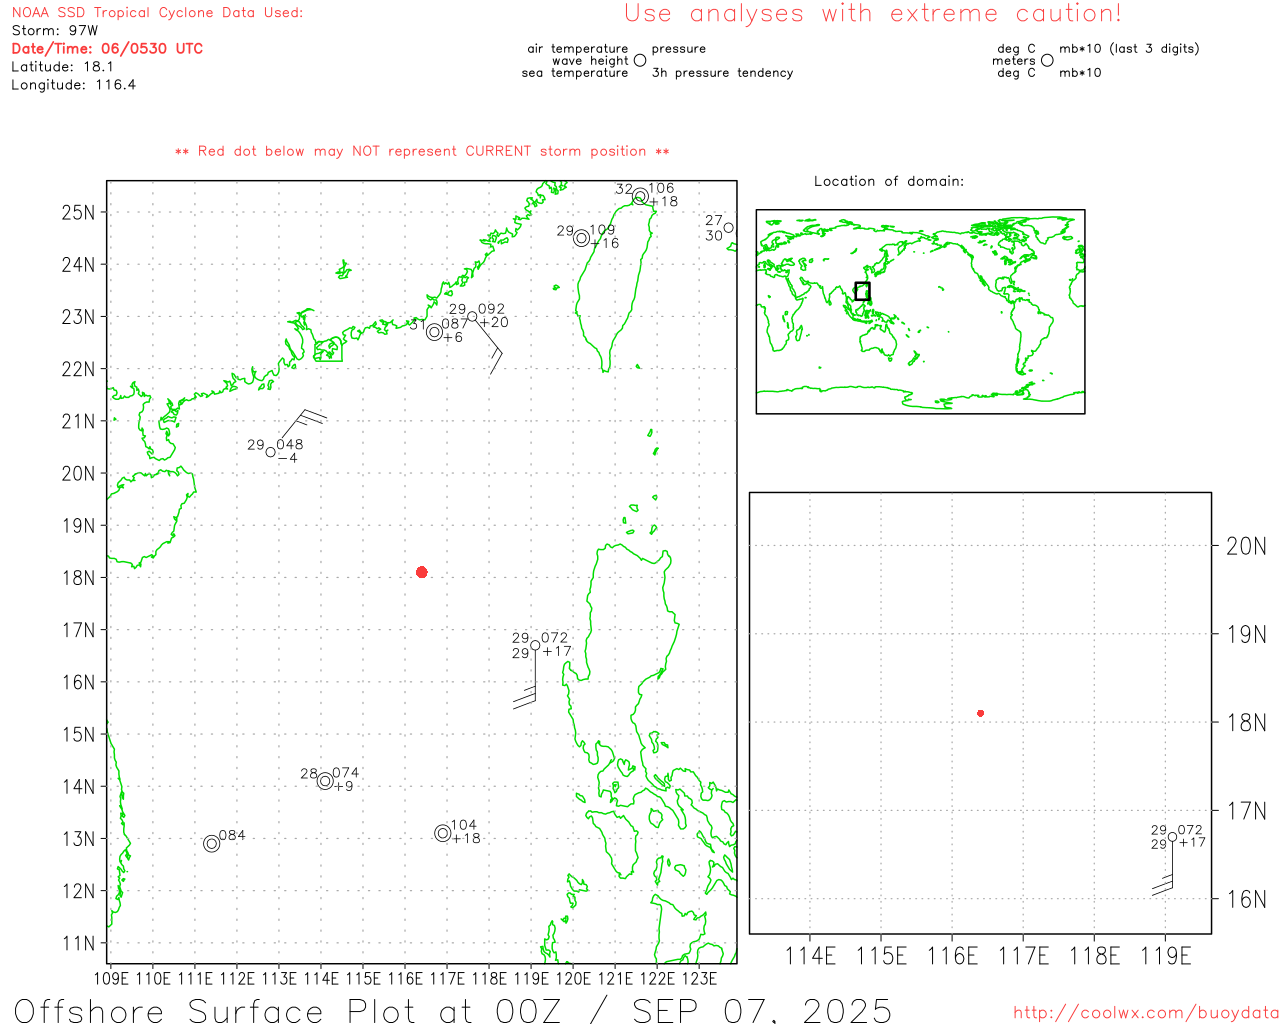This screenshot has width=1280, height=1024.
Task: Click the red dot in the zoomed inset map
Action: point(981,713)
